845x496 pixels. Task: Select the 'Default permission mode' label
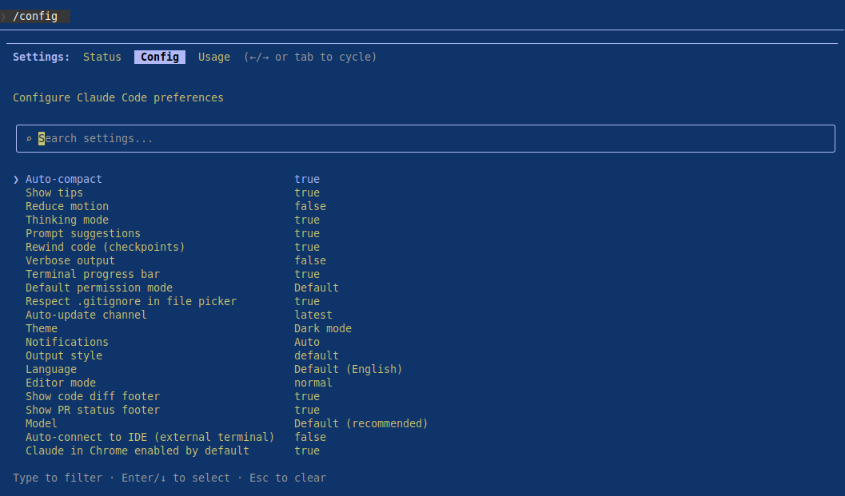(99, 288)
